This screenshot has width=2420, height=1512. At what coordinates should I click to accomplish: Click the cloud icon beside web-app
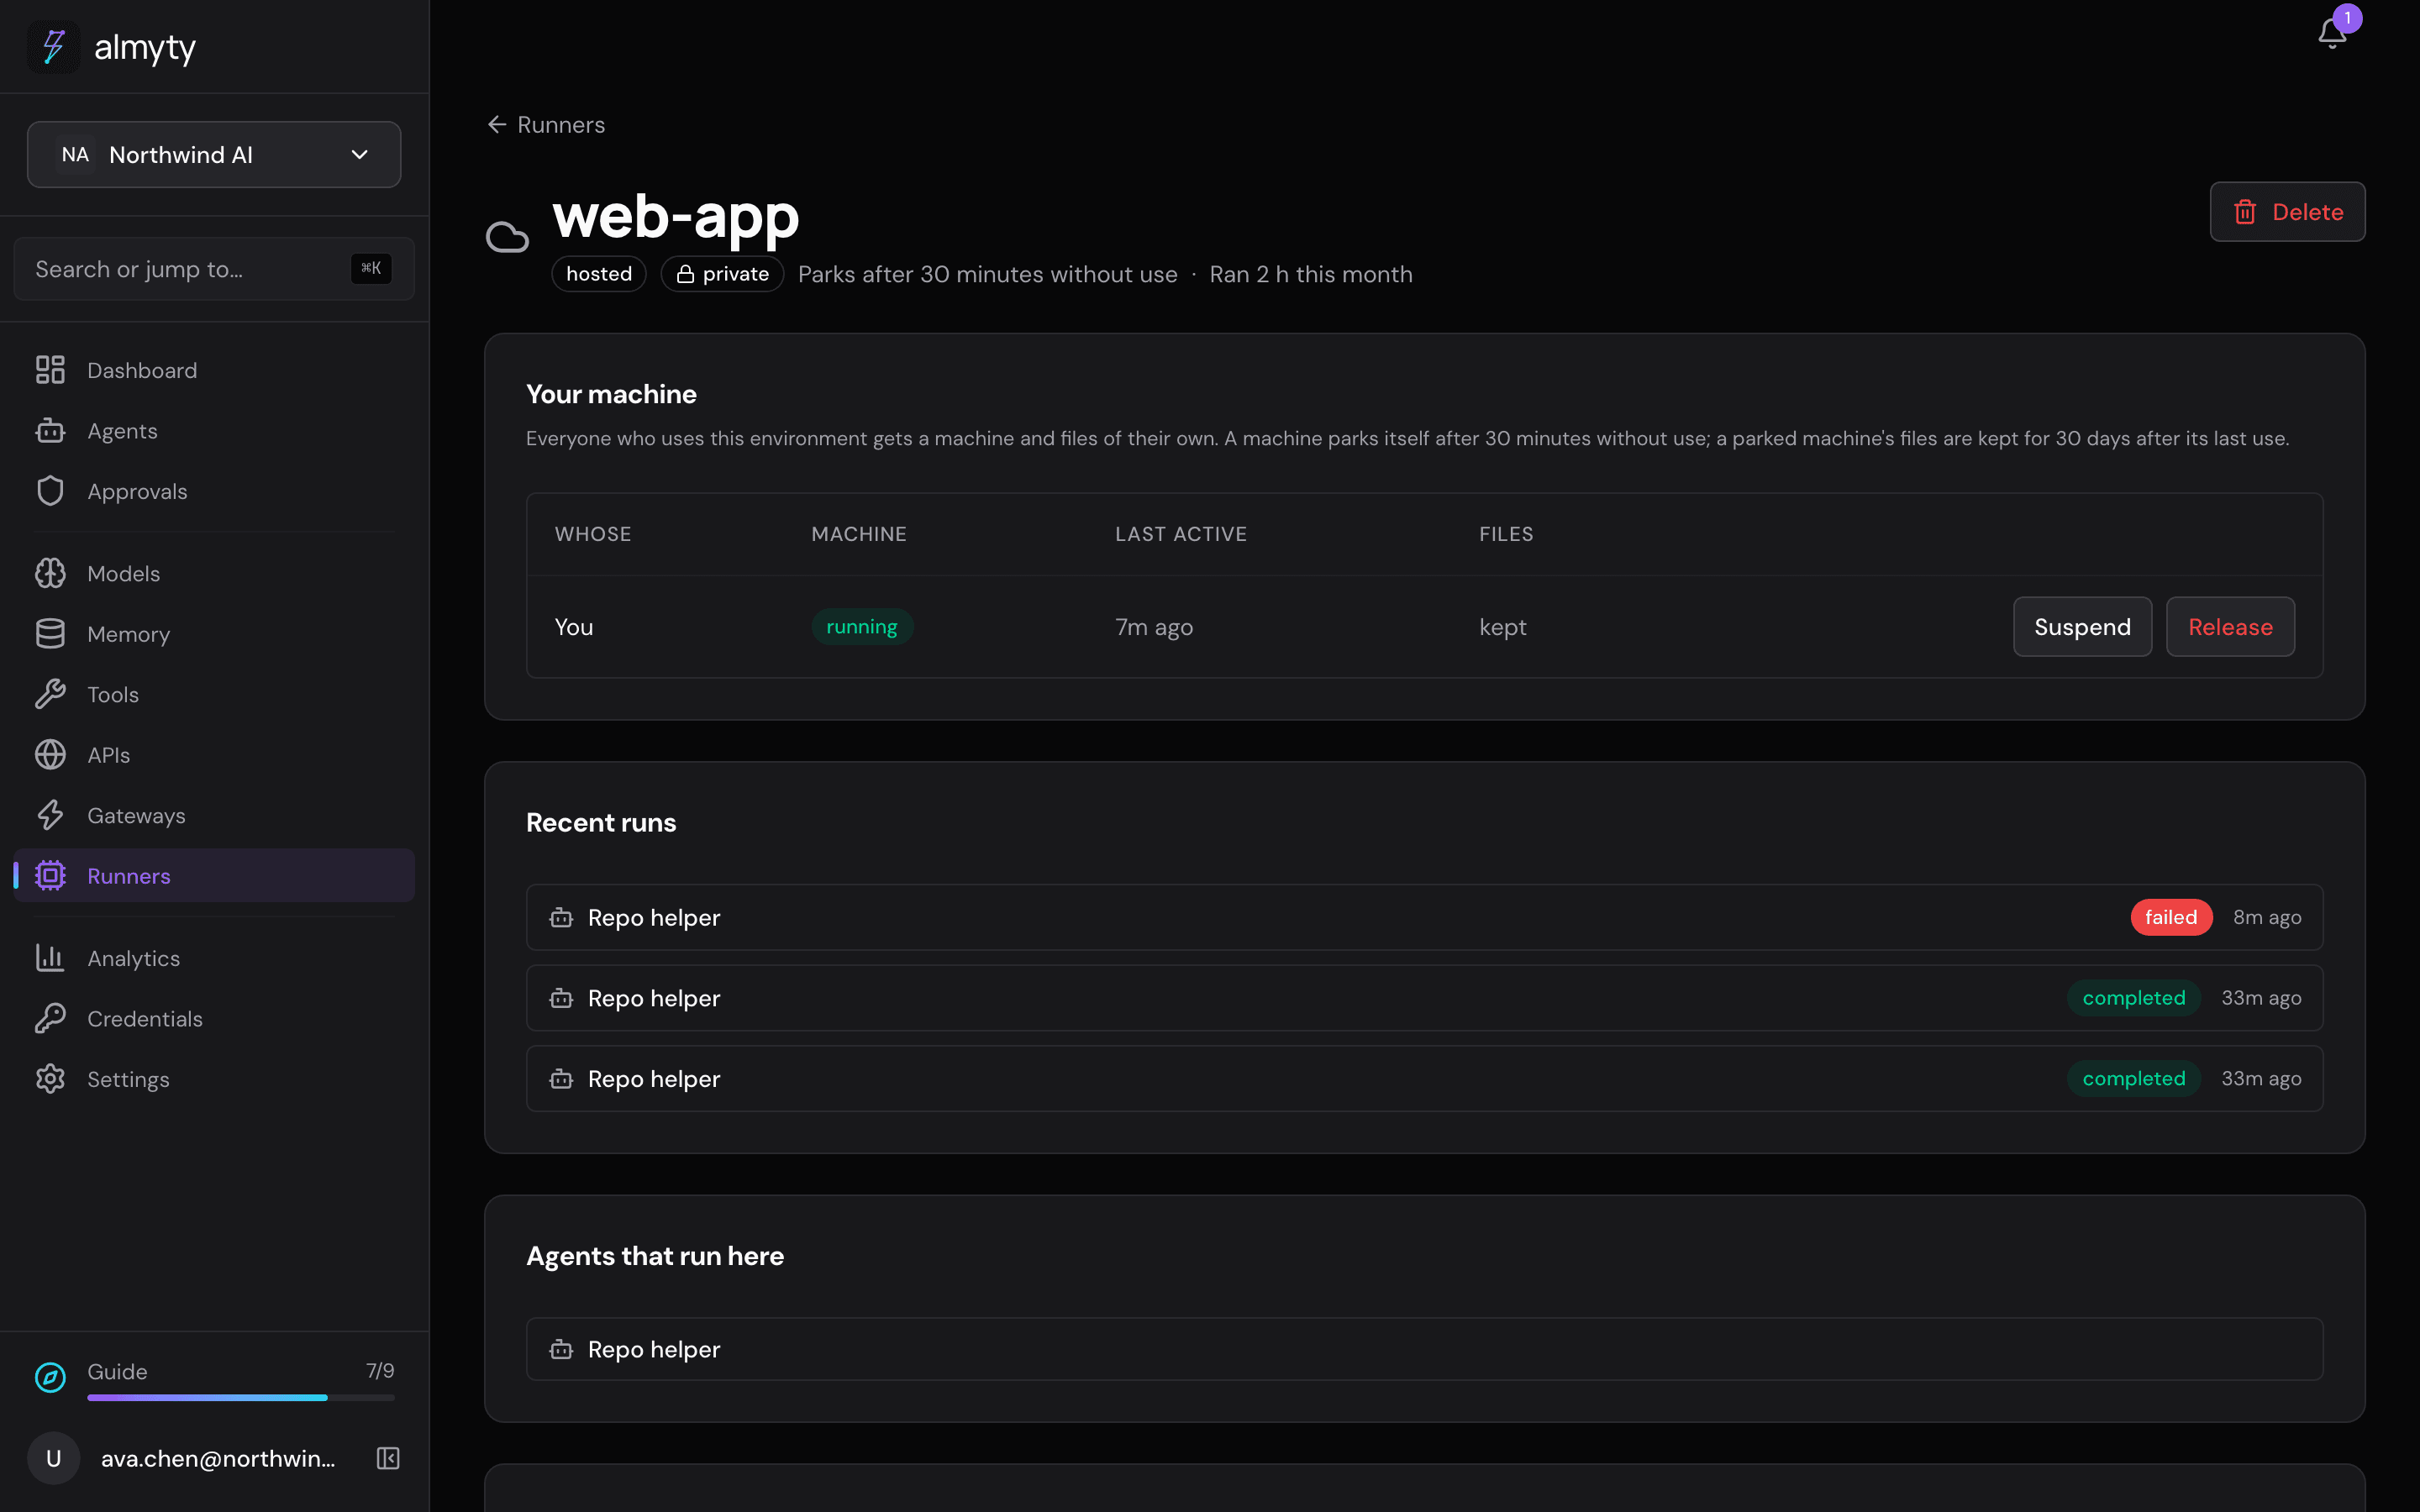(x=507, y=238)
